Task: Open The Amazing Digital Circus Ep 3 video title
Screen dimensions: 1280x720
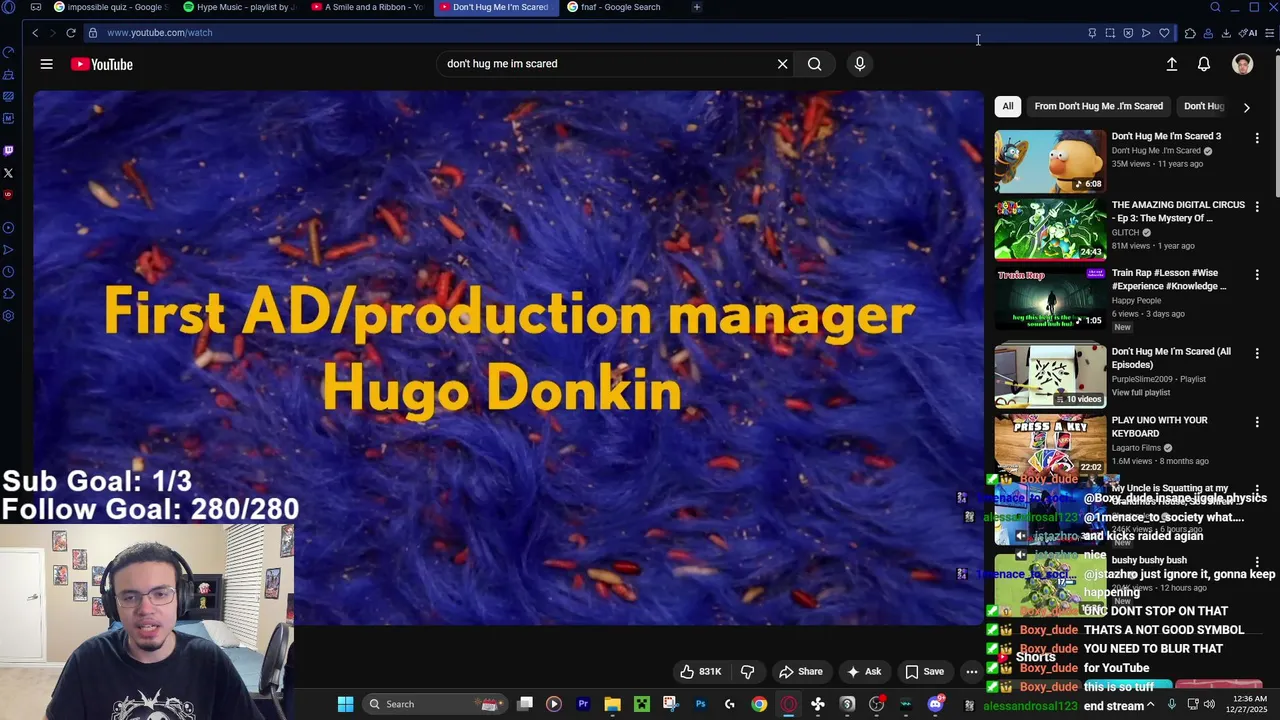Action: tap(1178, 211)
